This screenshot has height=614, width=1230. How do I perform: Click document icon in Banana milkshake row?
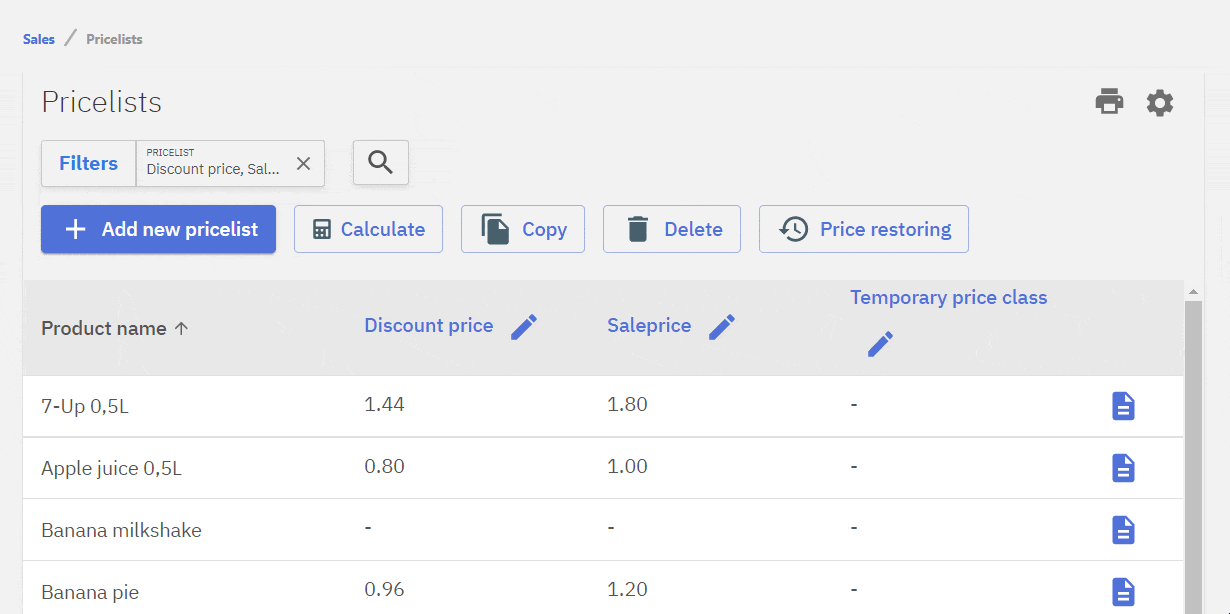click(1123, 530)
